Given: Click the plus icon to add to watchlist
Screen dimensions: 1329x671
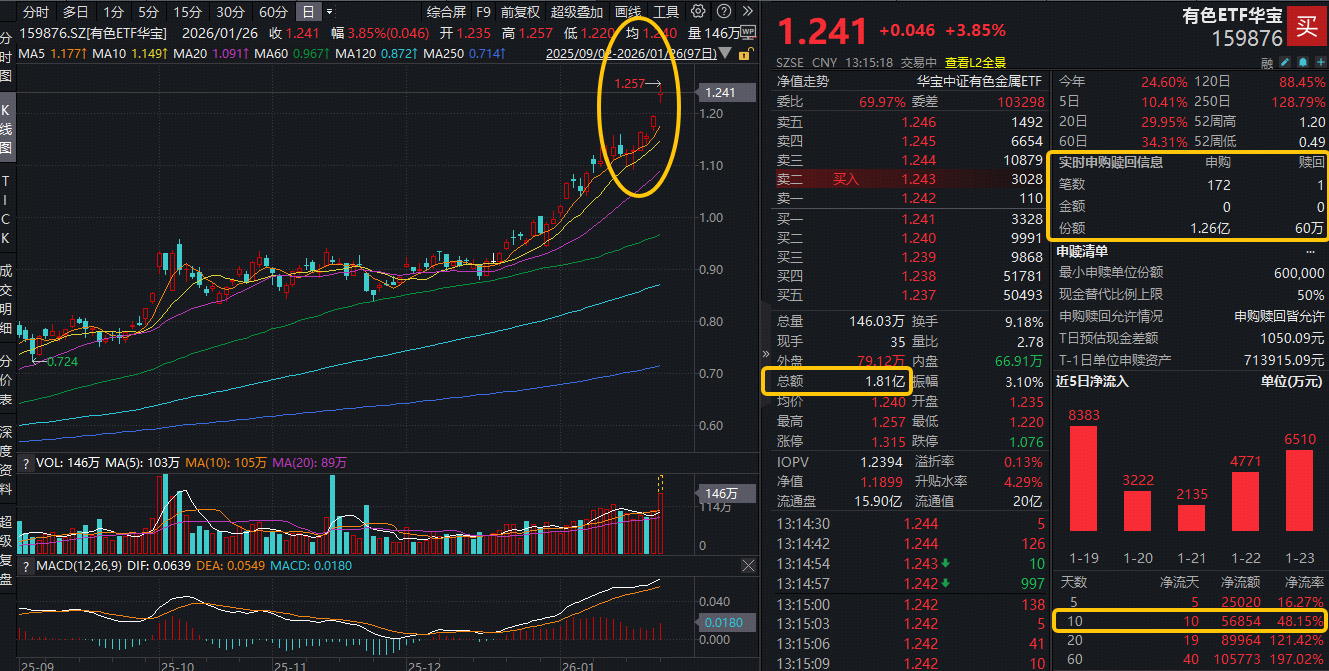Looking at the screenshot, I should coord(1321,62).
